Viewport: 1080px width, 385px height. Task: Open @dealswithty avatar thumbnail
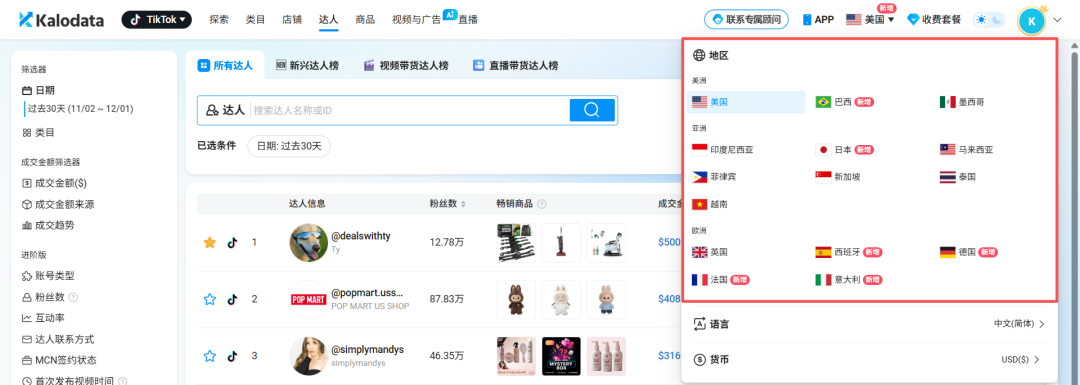point(309,242)
